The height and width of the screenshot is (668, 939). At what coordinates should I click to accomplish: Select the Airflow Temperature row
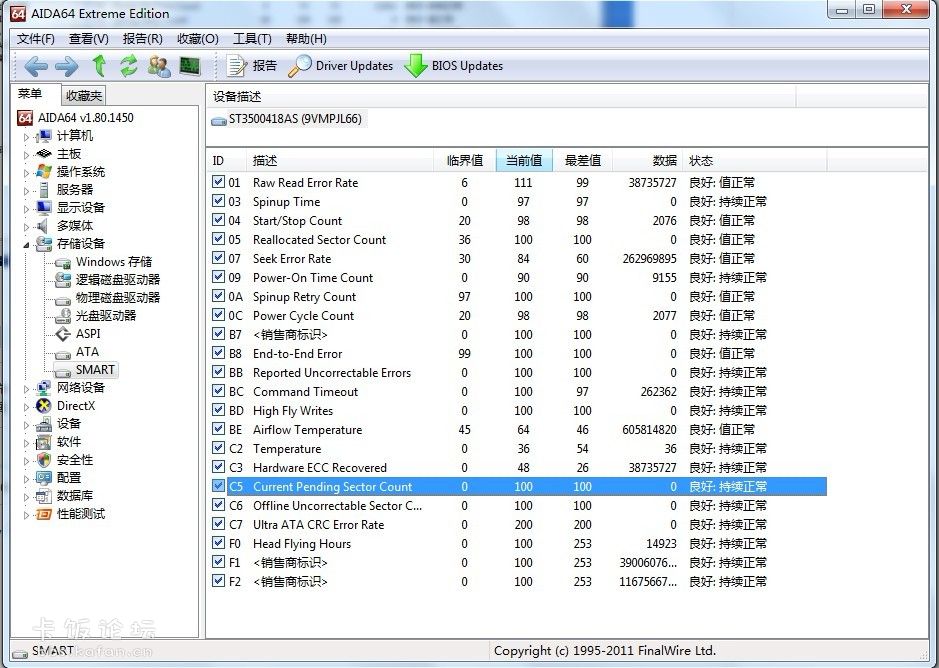(x=519, y=430)
